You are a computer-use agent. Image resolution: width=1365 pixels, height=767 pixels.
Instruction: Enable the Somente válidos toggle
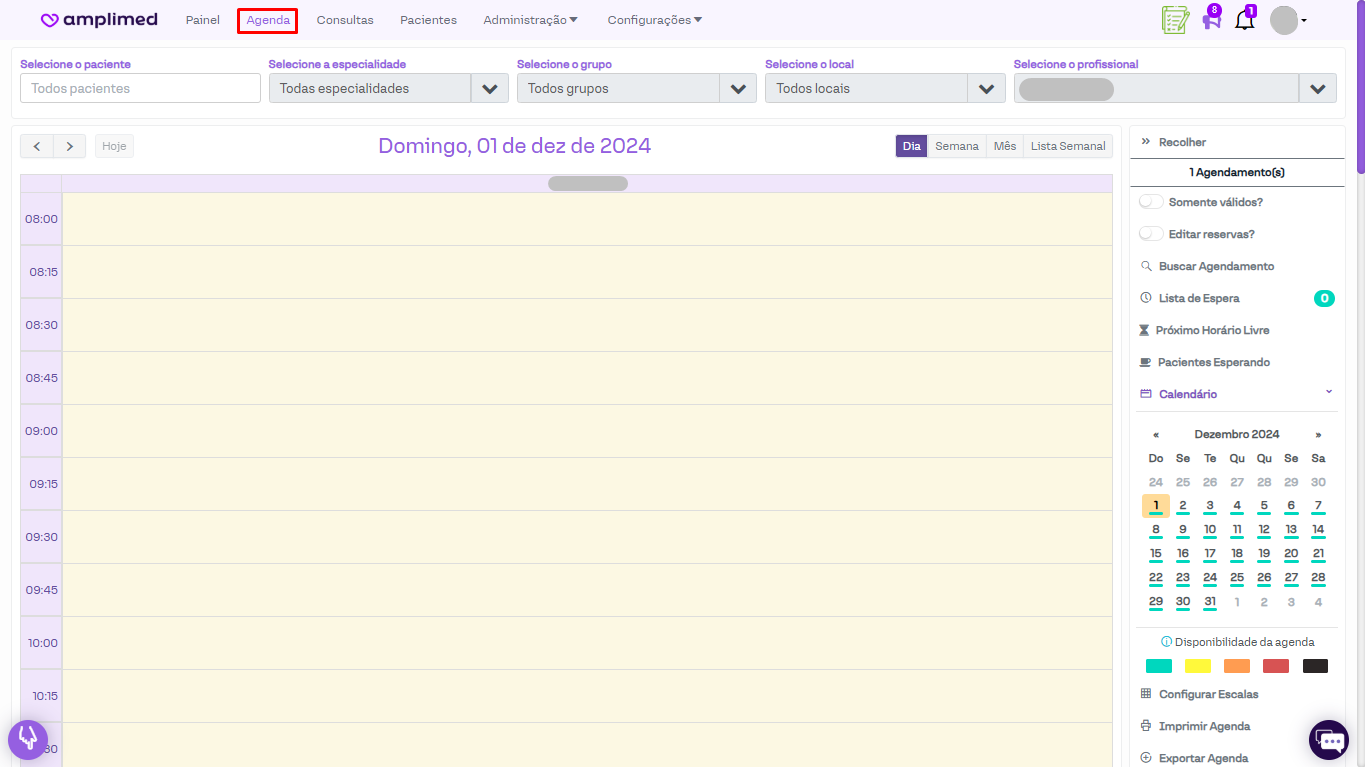click(1152, 202)
